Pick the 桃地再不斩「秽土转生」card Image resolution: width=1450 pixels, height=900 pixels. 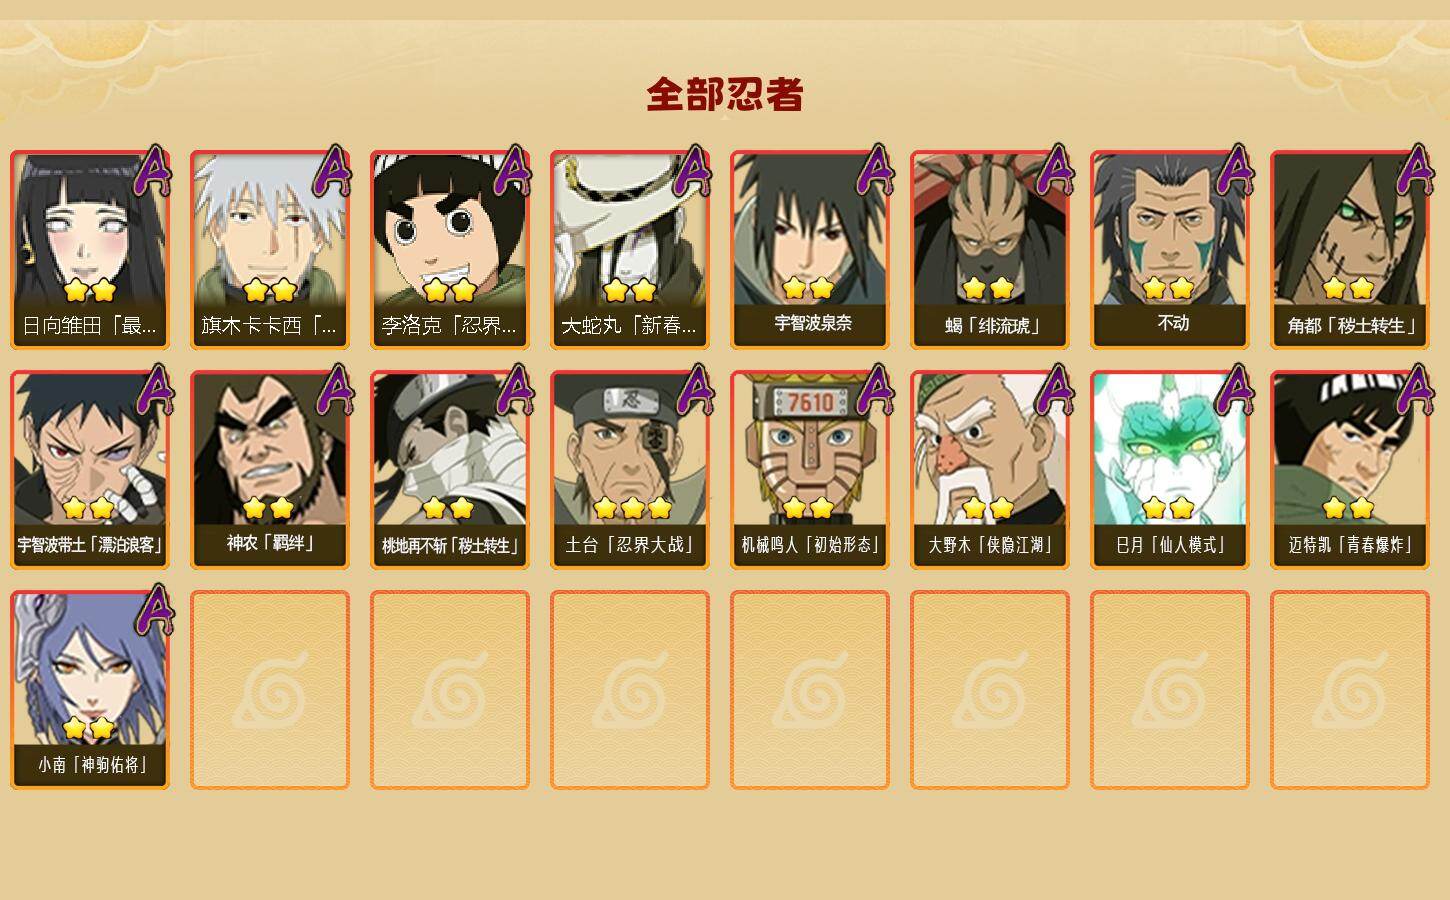pos(450,469)
